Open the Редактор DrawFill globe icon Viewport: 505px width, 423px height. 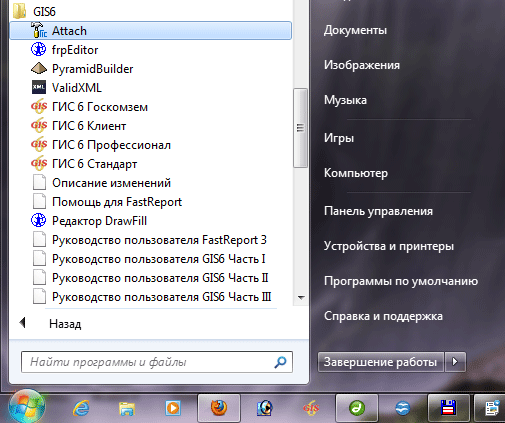[39, 221]
